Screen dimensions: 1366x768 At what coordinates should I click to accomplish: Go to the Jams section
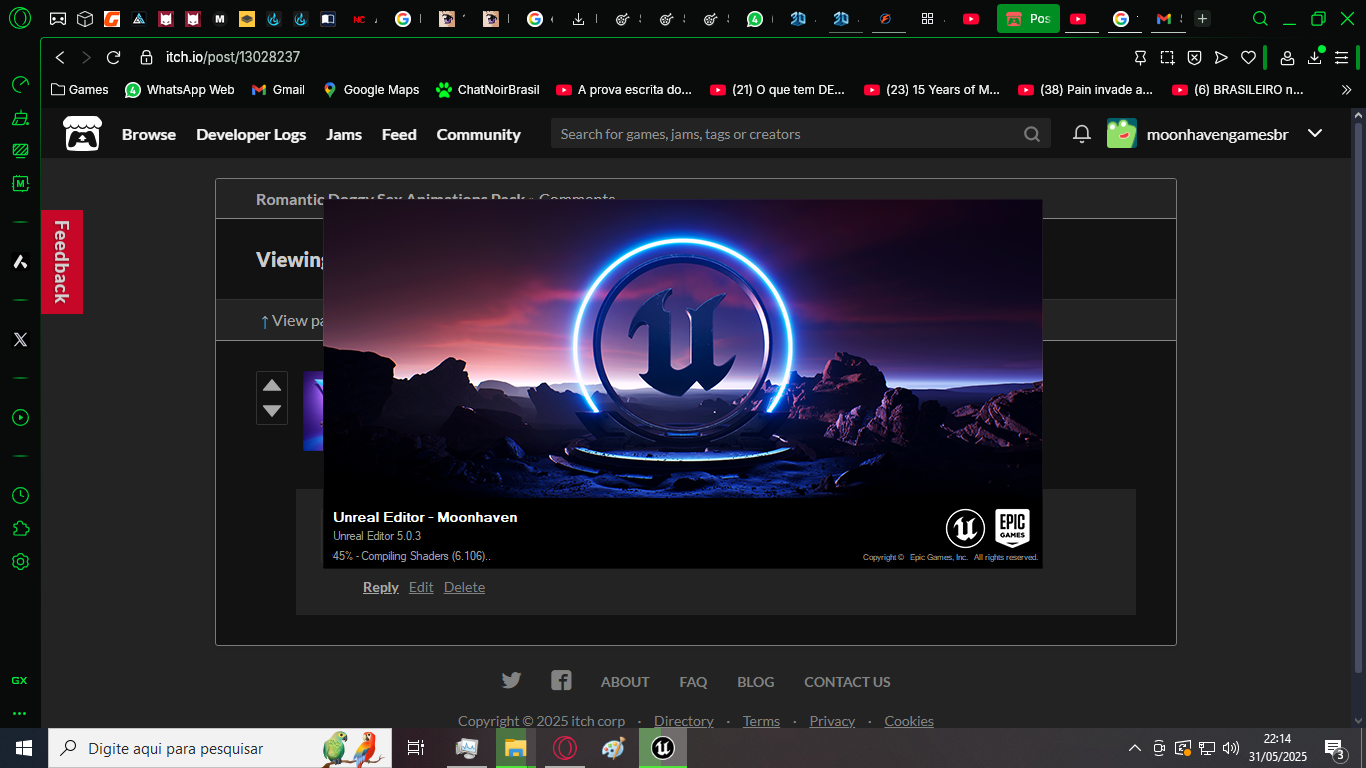(344, 134)
